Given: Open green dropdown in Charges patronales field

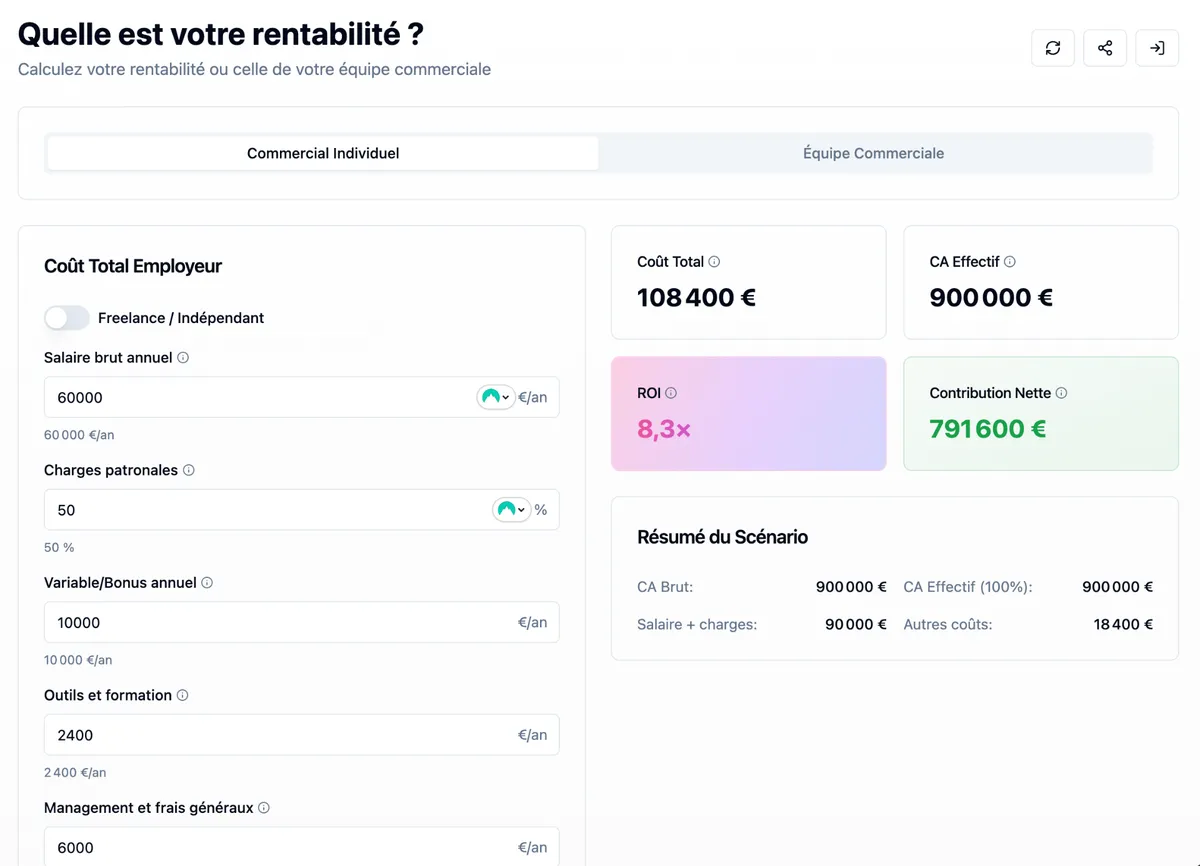Looking at the screenshot, I should (x=512, y=510).
